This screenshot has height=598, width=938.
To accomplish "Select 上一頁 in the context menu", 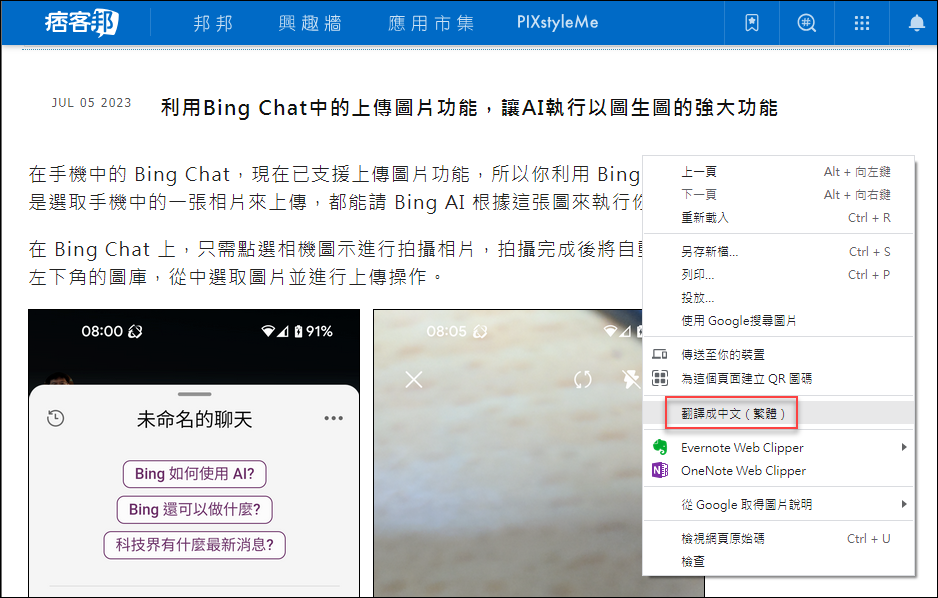I will pyautogui.click(x=779, y=172).
